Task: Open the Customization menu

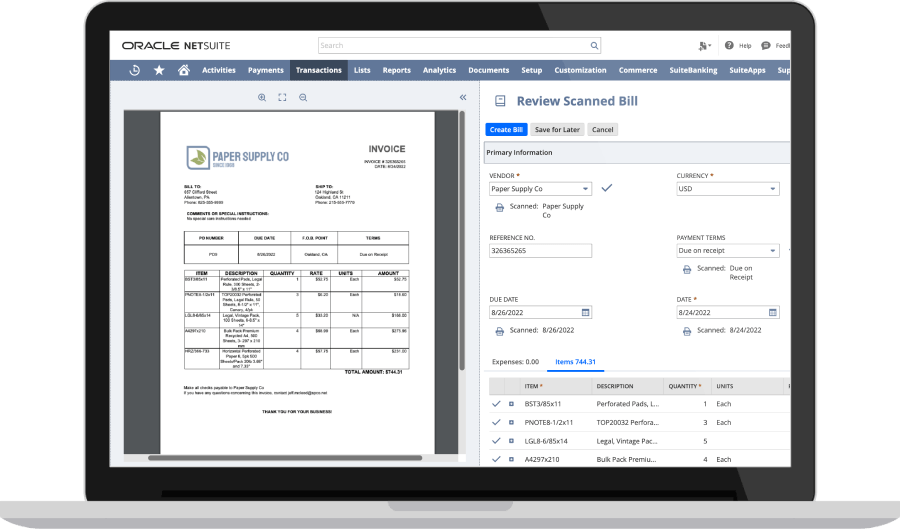Action: point(580,70)
